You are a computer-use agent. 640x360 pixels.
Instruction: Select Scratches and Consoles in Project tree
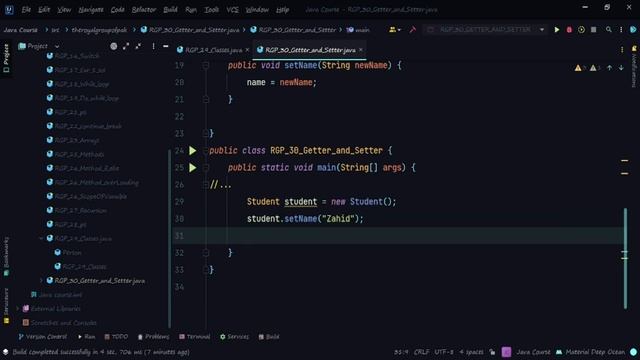point(60,323)
